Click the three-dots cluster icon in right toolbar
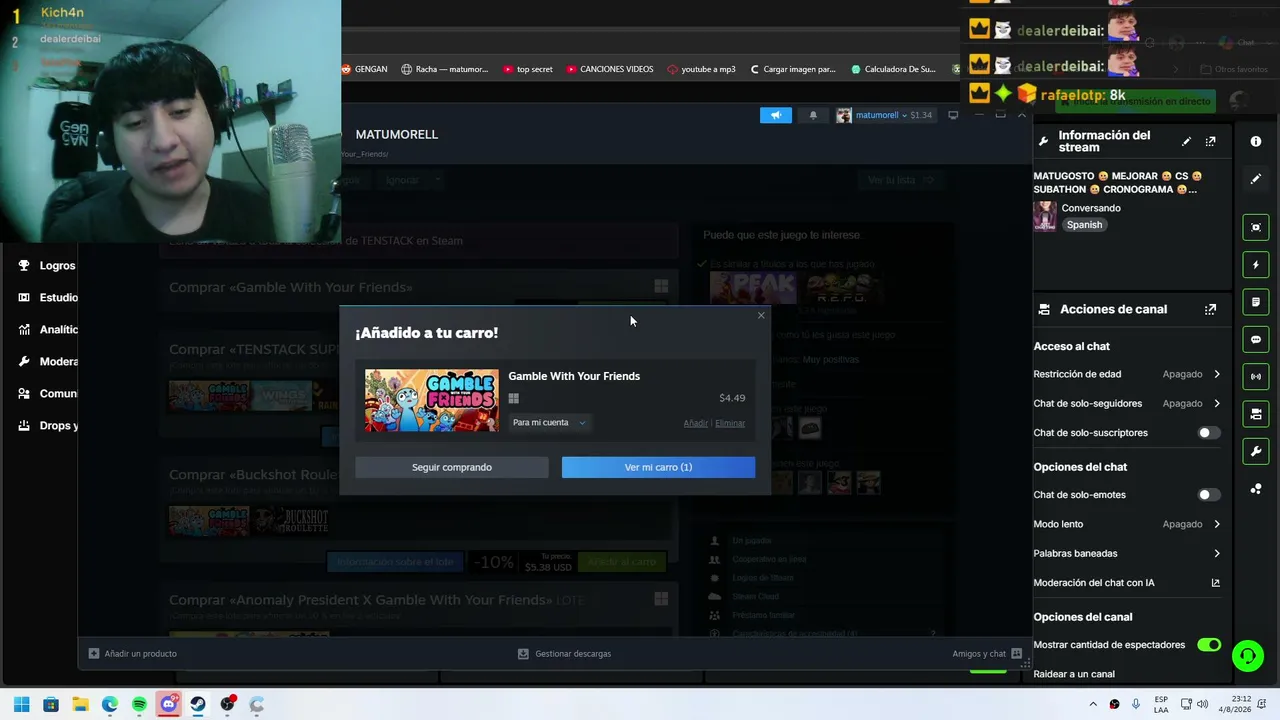This screenshot has height=720, width=1280. tap(1256, 489)
